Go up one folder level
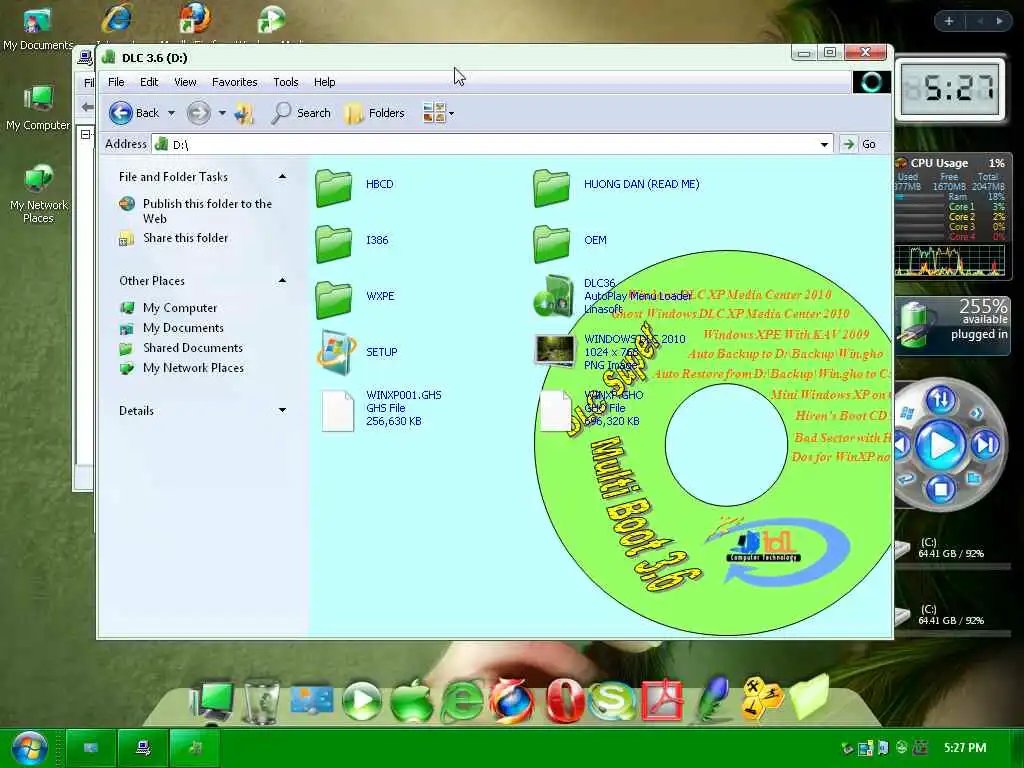1024x768 pixels. 244,114
